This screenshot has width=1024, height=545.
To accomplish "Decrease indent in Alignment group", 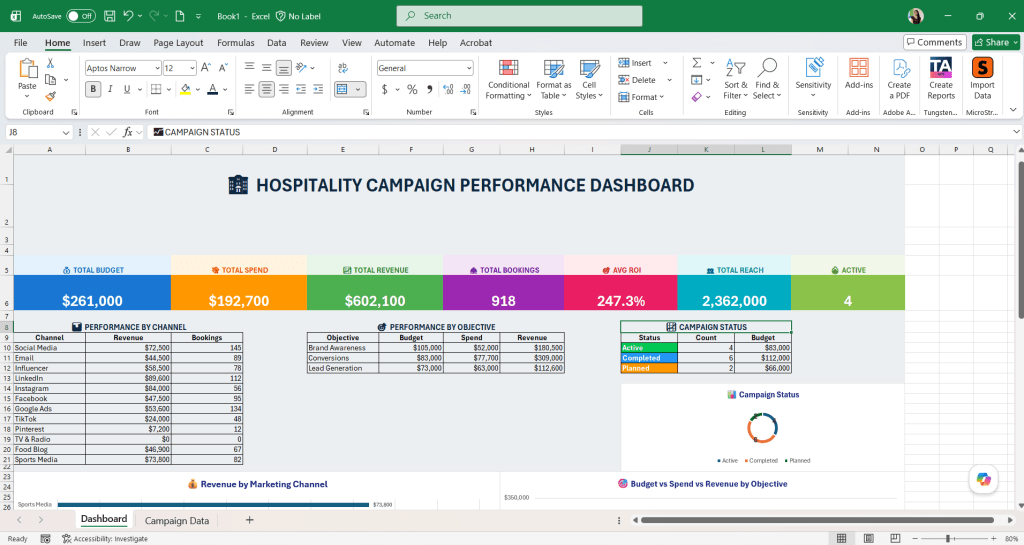I will (301, 89).
